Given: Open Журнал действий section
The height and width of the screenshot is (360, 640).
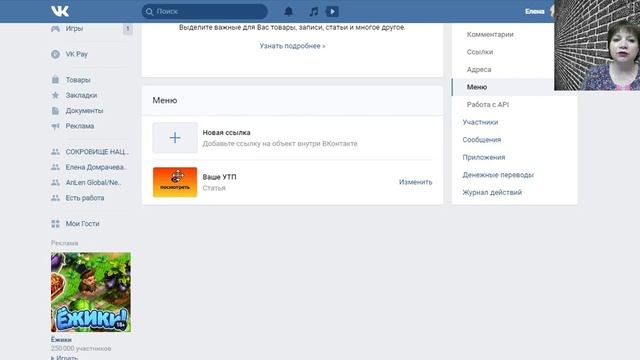Looking at the screenshot, I should [492, 193].
